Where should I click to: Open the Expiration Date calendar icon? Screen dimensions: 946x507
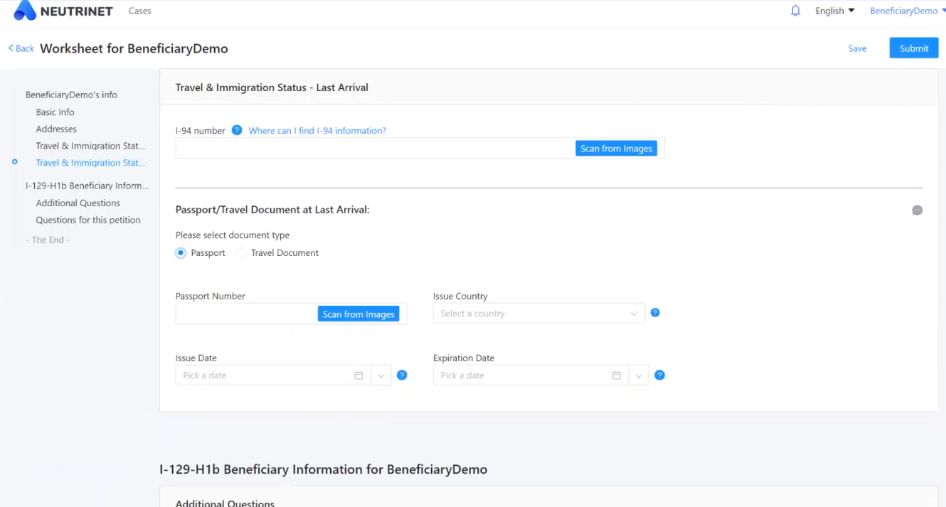click(617, 375)
